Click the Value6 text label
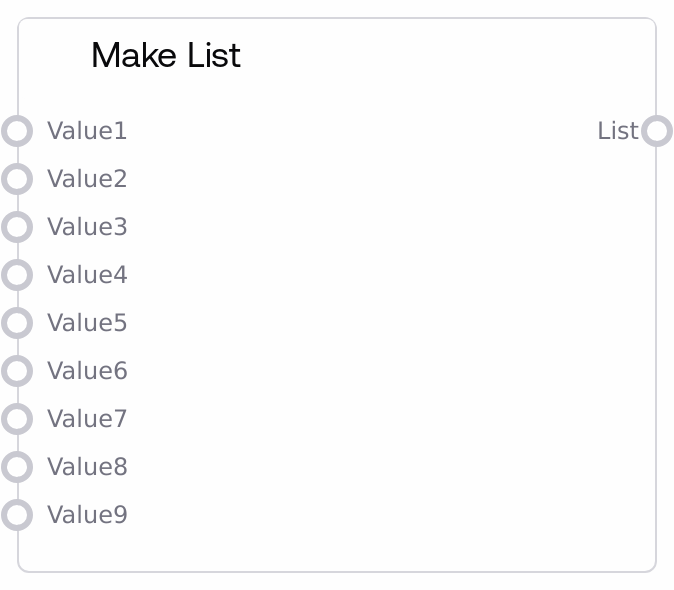 87,371
